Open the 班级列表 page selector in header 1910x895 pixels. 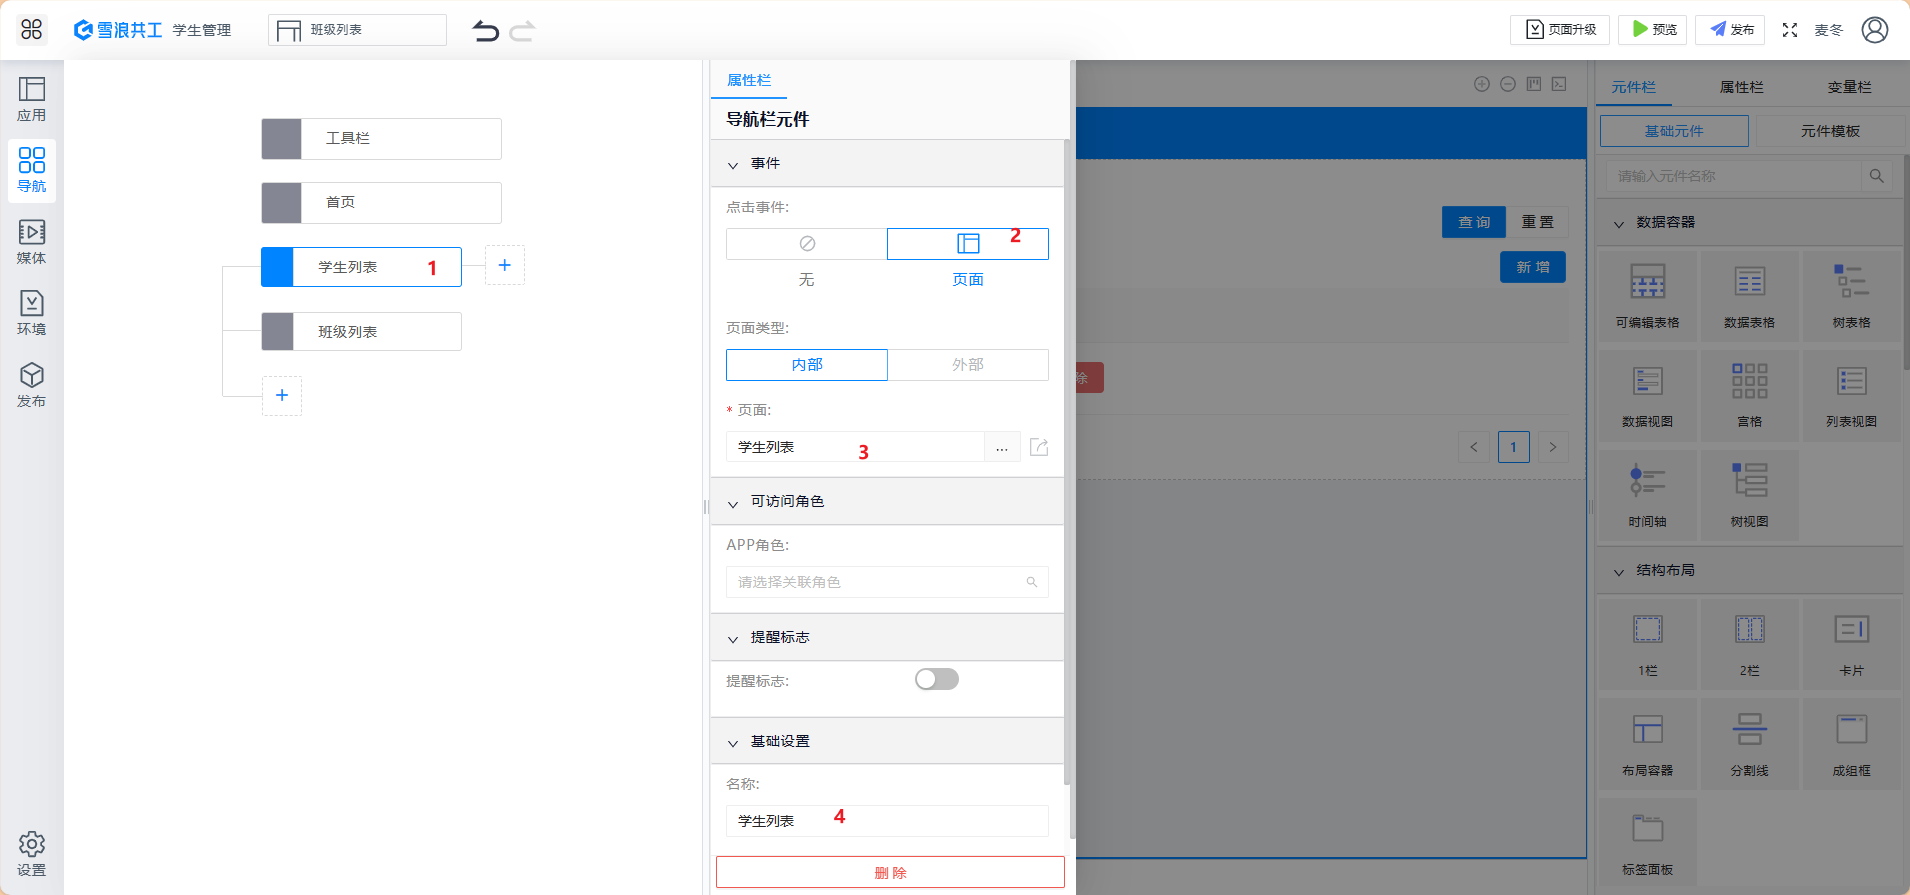(x=357, y=30)
